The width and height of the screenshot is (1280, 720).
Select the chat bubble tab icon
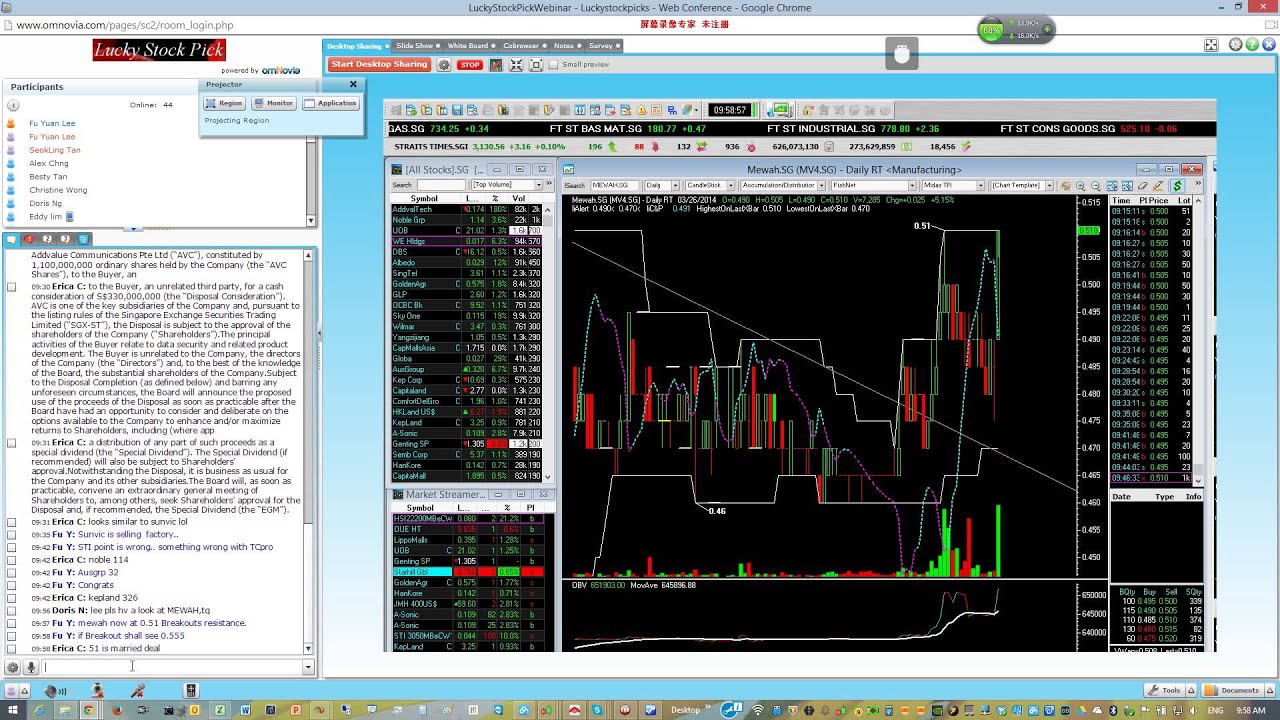click(12, 239)
